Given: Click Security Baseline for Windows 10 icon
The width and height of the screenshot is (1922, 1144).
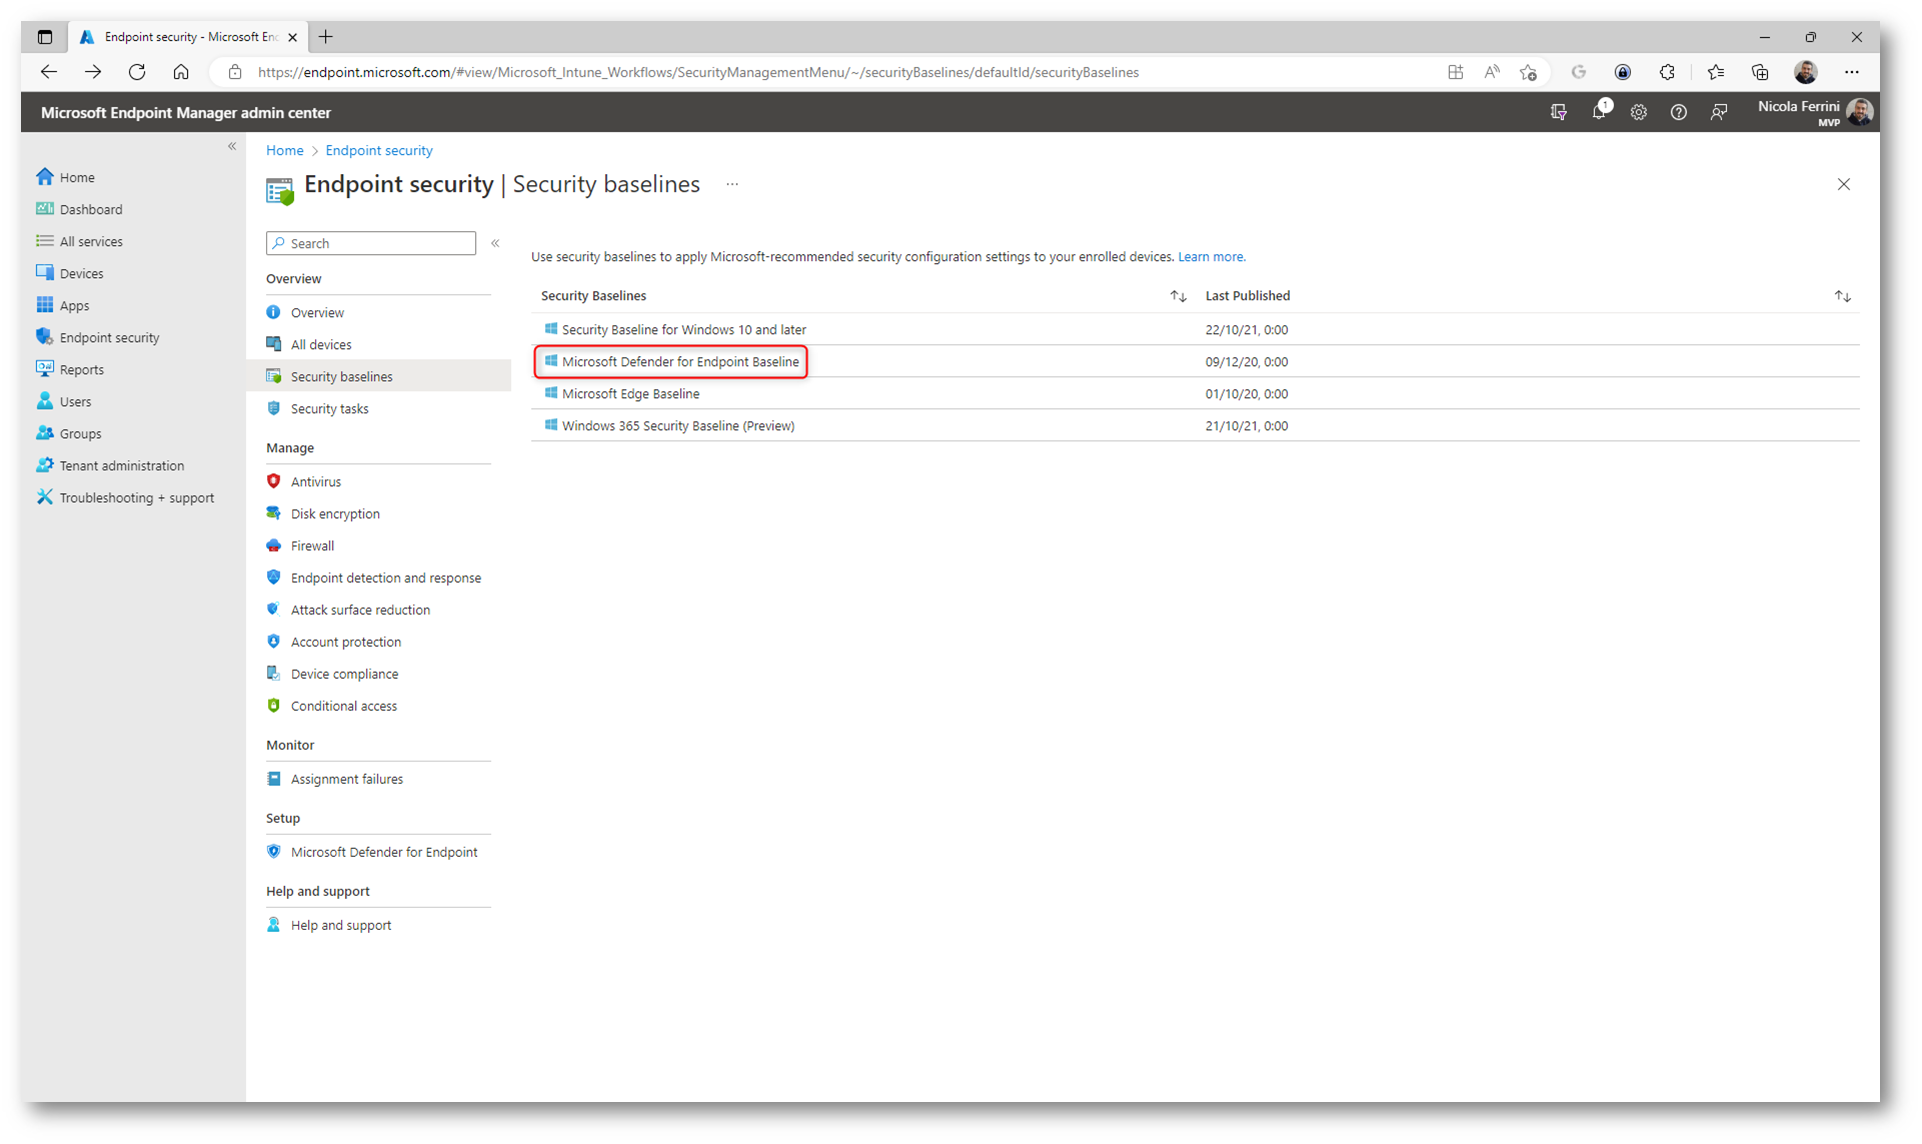Looking at the screenshot, I should (550, 329).
